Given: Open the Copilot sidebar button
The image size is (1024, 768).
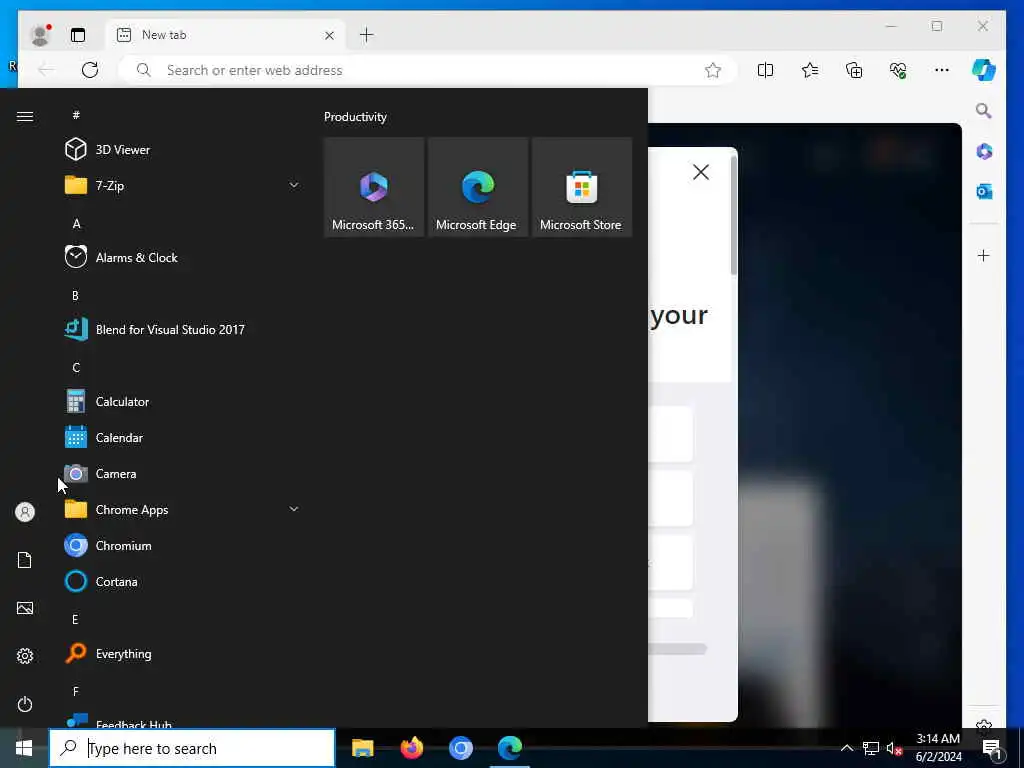Looking at the screenshot, I should [x=984, y=70].
